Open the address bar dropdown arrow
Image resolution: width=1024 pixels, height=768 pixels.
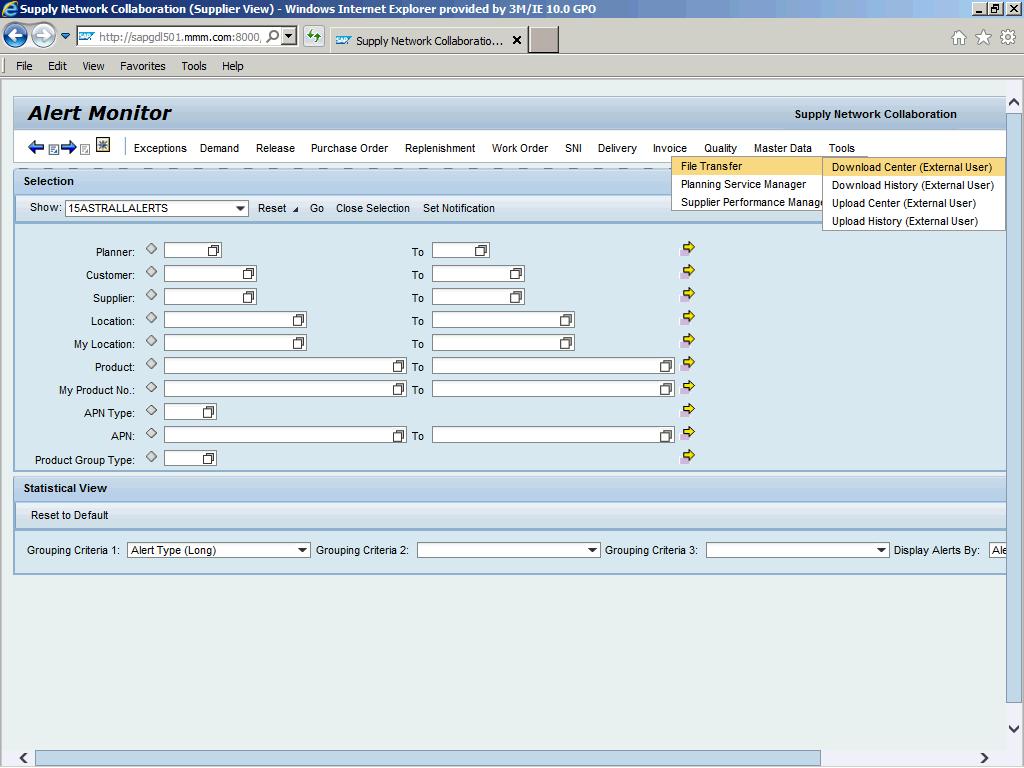click(289, 37)
